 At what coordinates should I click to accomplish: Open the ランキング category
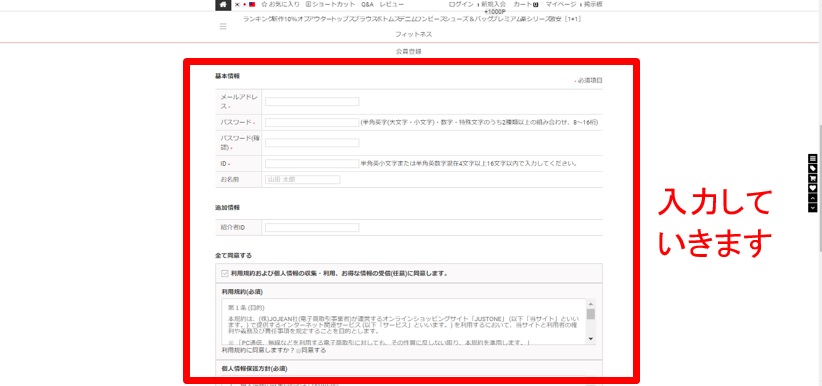(257, 19)
